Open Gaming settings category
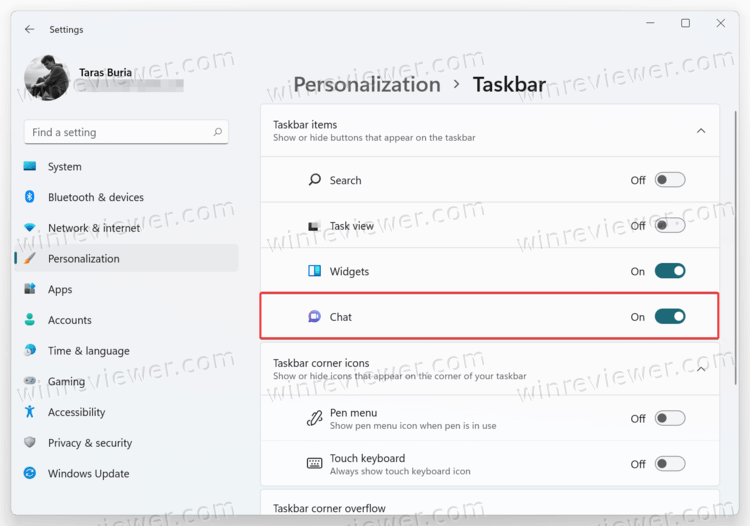 tap(126, 381)
